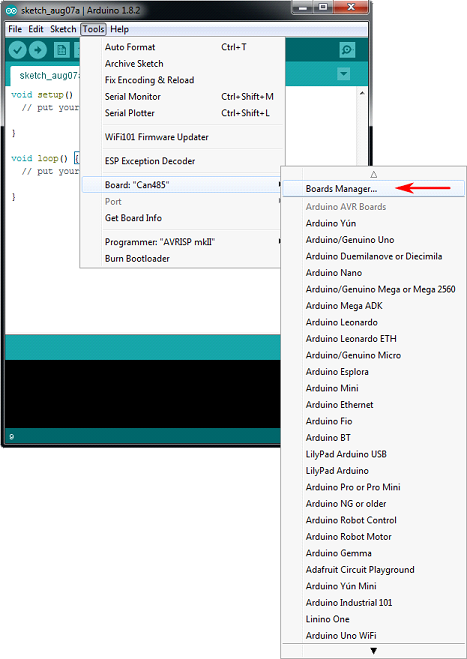This screenshot has height=659, width=467.
Task: Open the Serial Monitor magnifier icon
Action: point(347,50)
